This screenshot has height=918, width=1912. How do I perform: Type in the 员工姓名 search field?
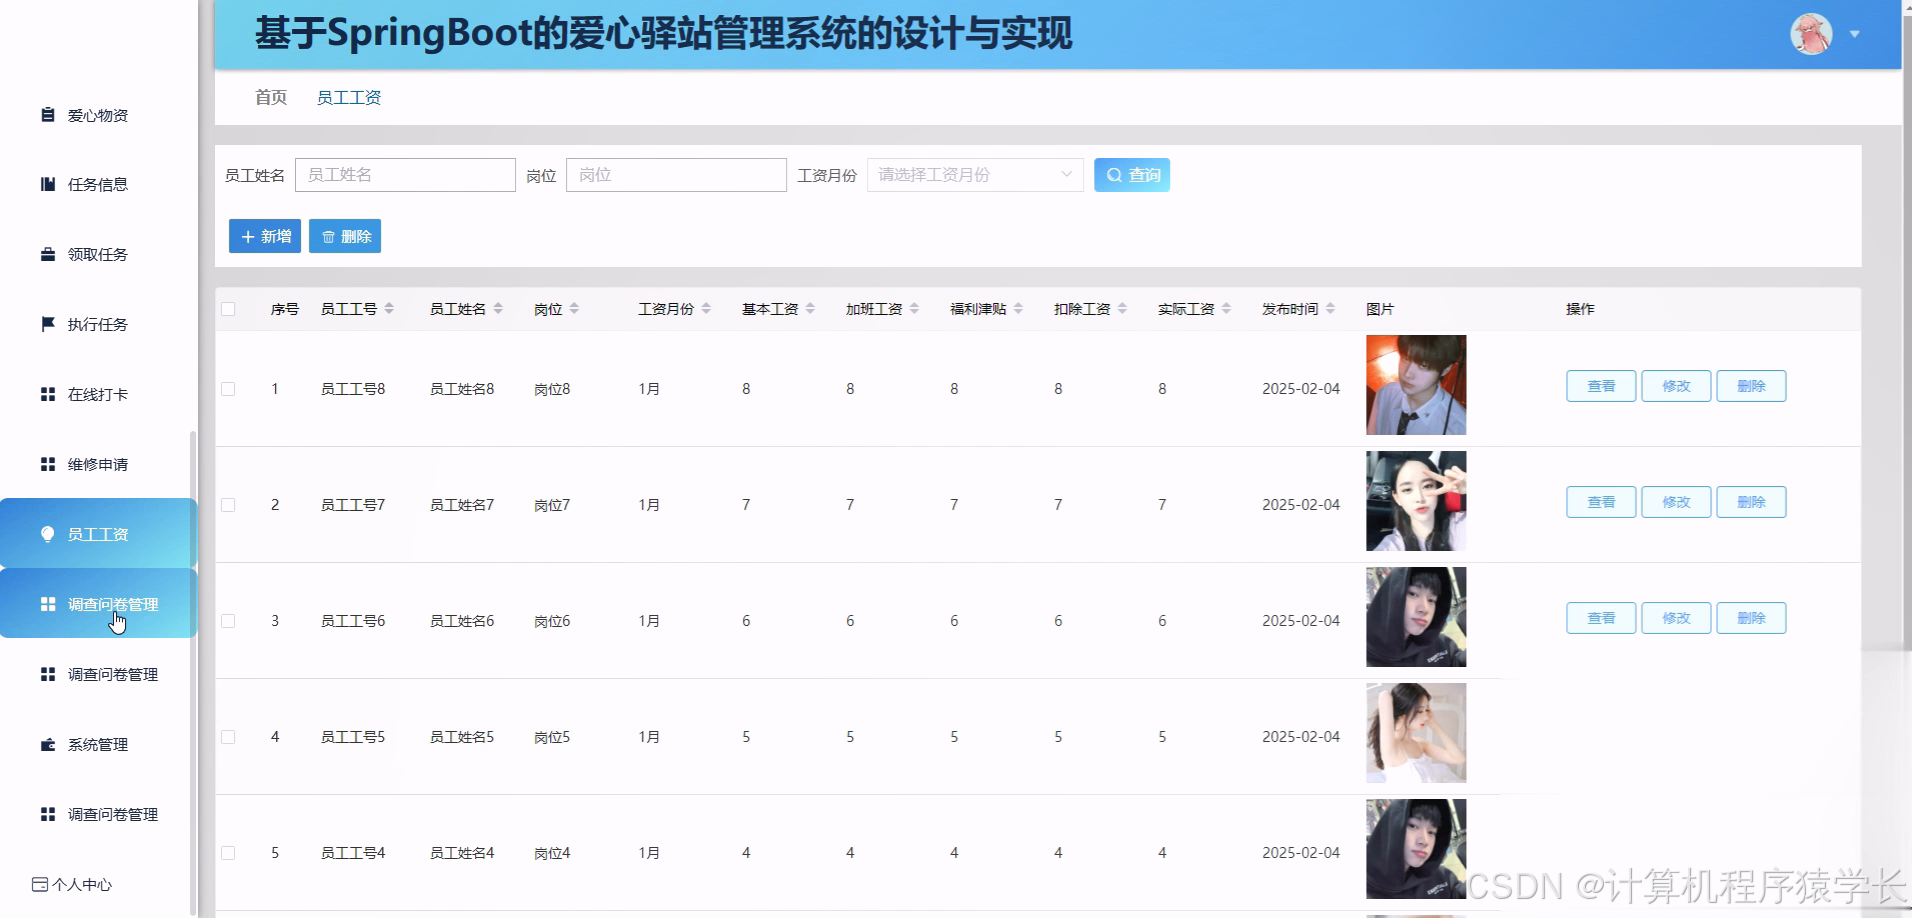405,174
